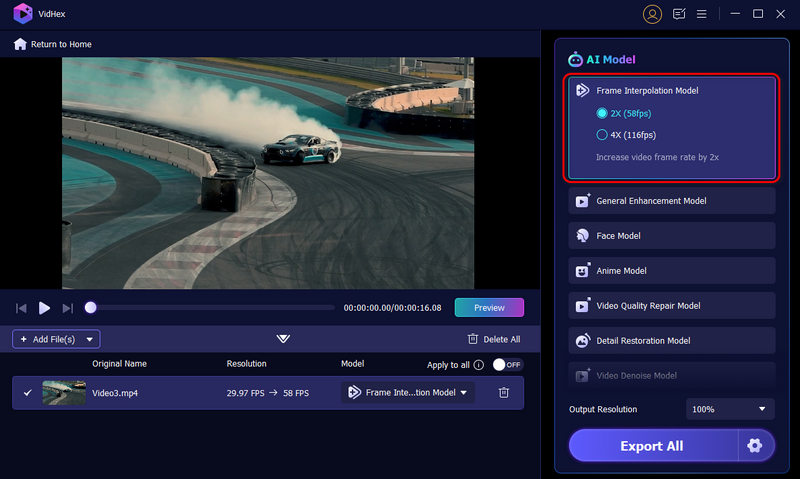The height and width of the screenshot is (479, 800).
Task: Jump to the previous frame
Action: [21, 308]
